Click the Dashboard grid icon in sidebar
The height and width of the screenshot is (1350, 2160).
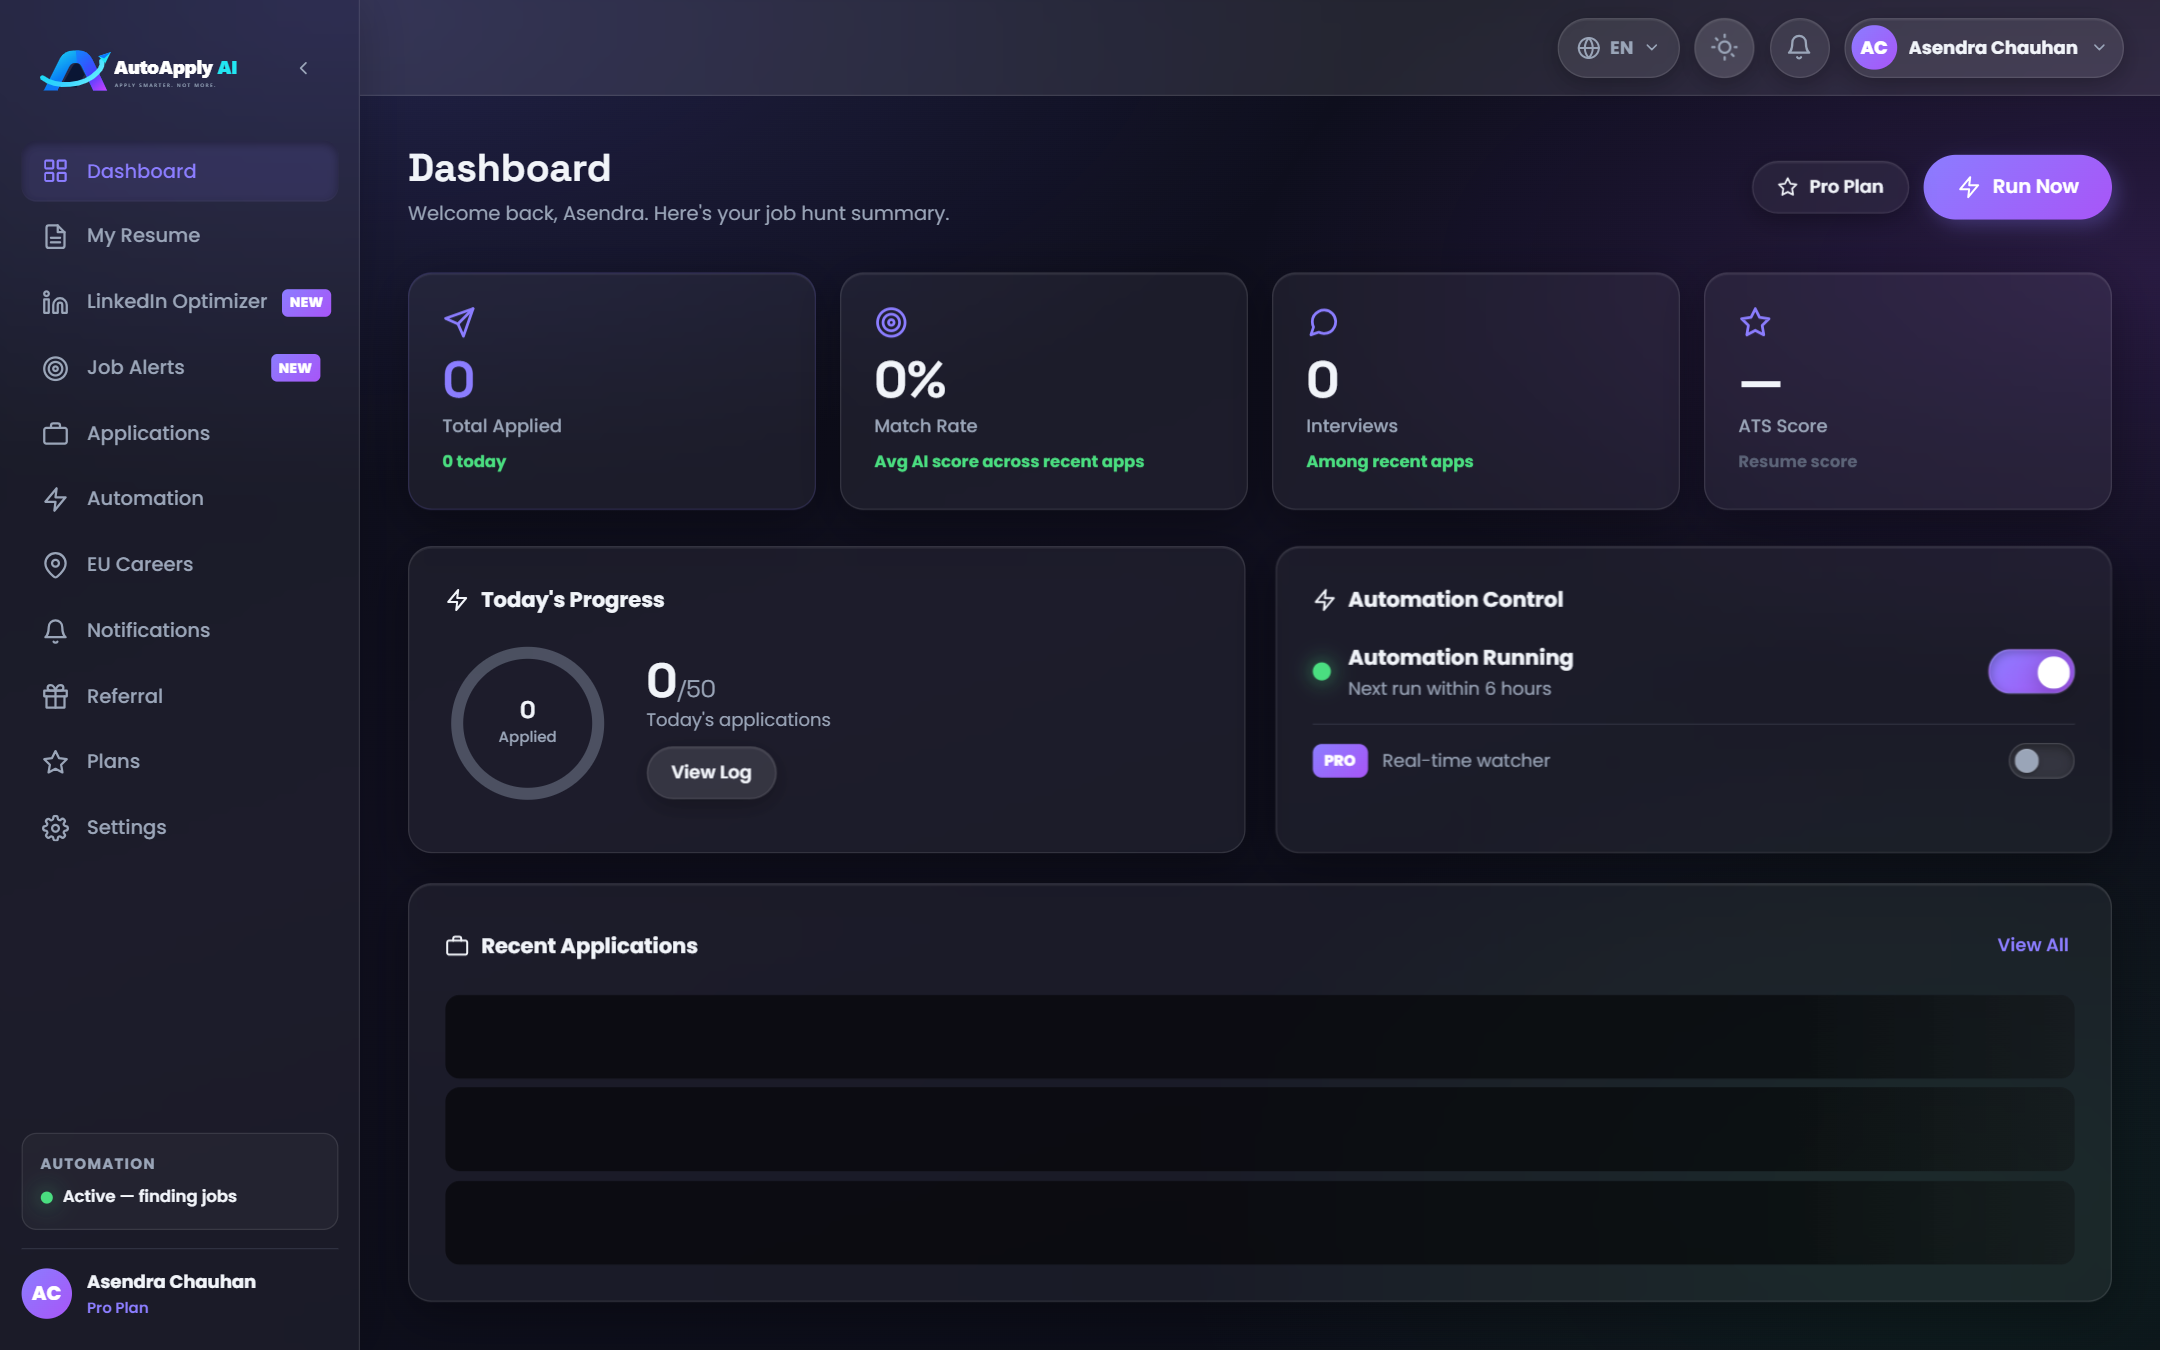pos(56,171)
